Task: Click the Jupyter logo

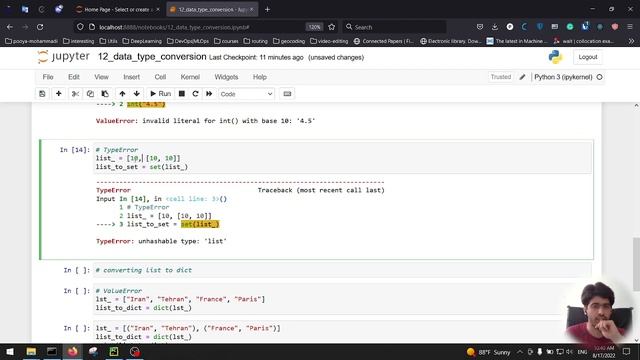Action: [x=63, y=57]
